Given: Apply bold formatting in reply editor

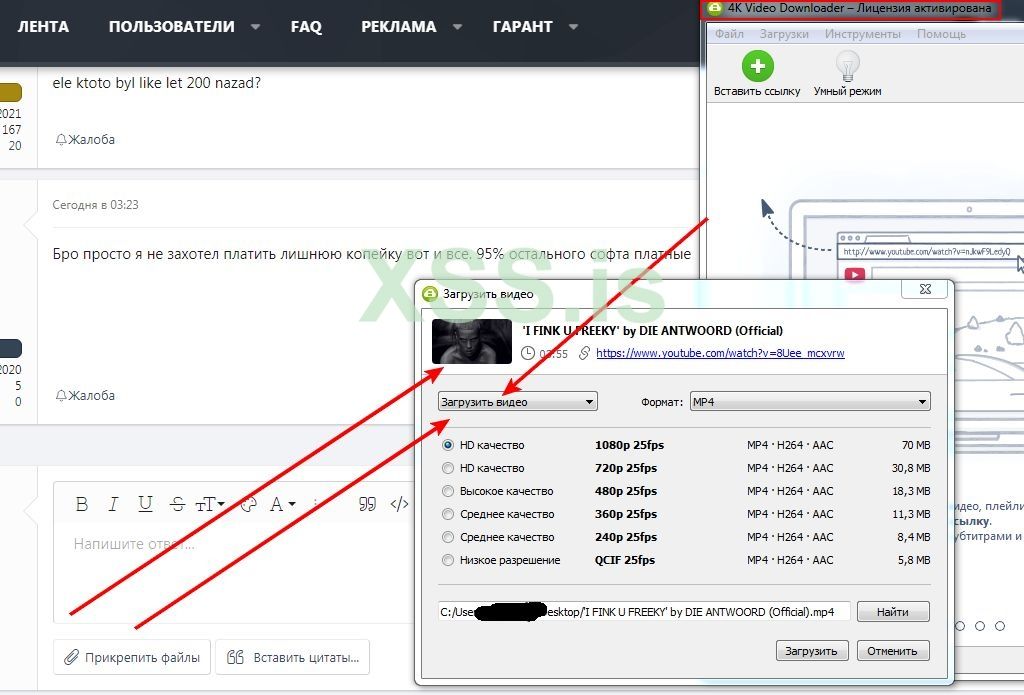Looking at the screenshot, I should click(82, 504).
